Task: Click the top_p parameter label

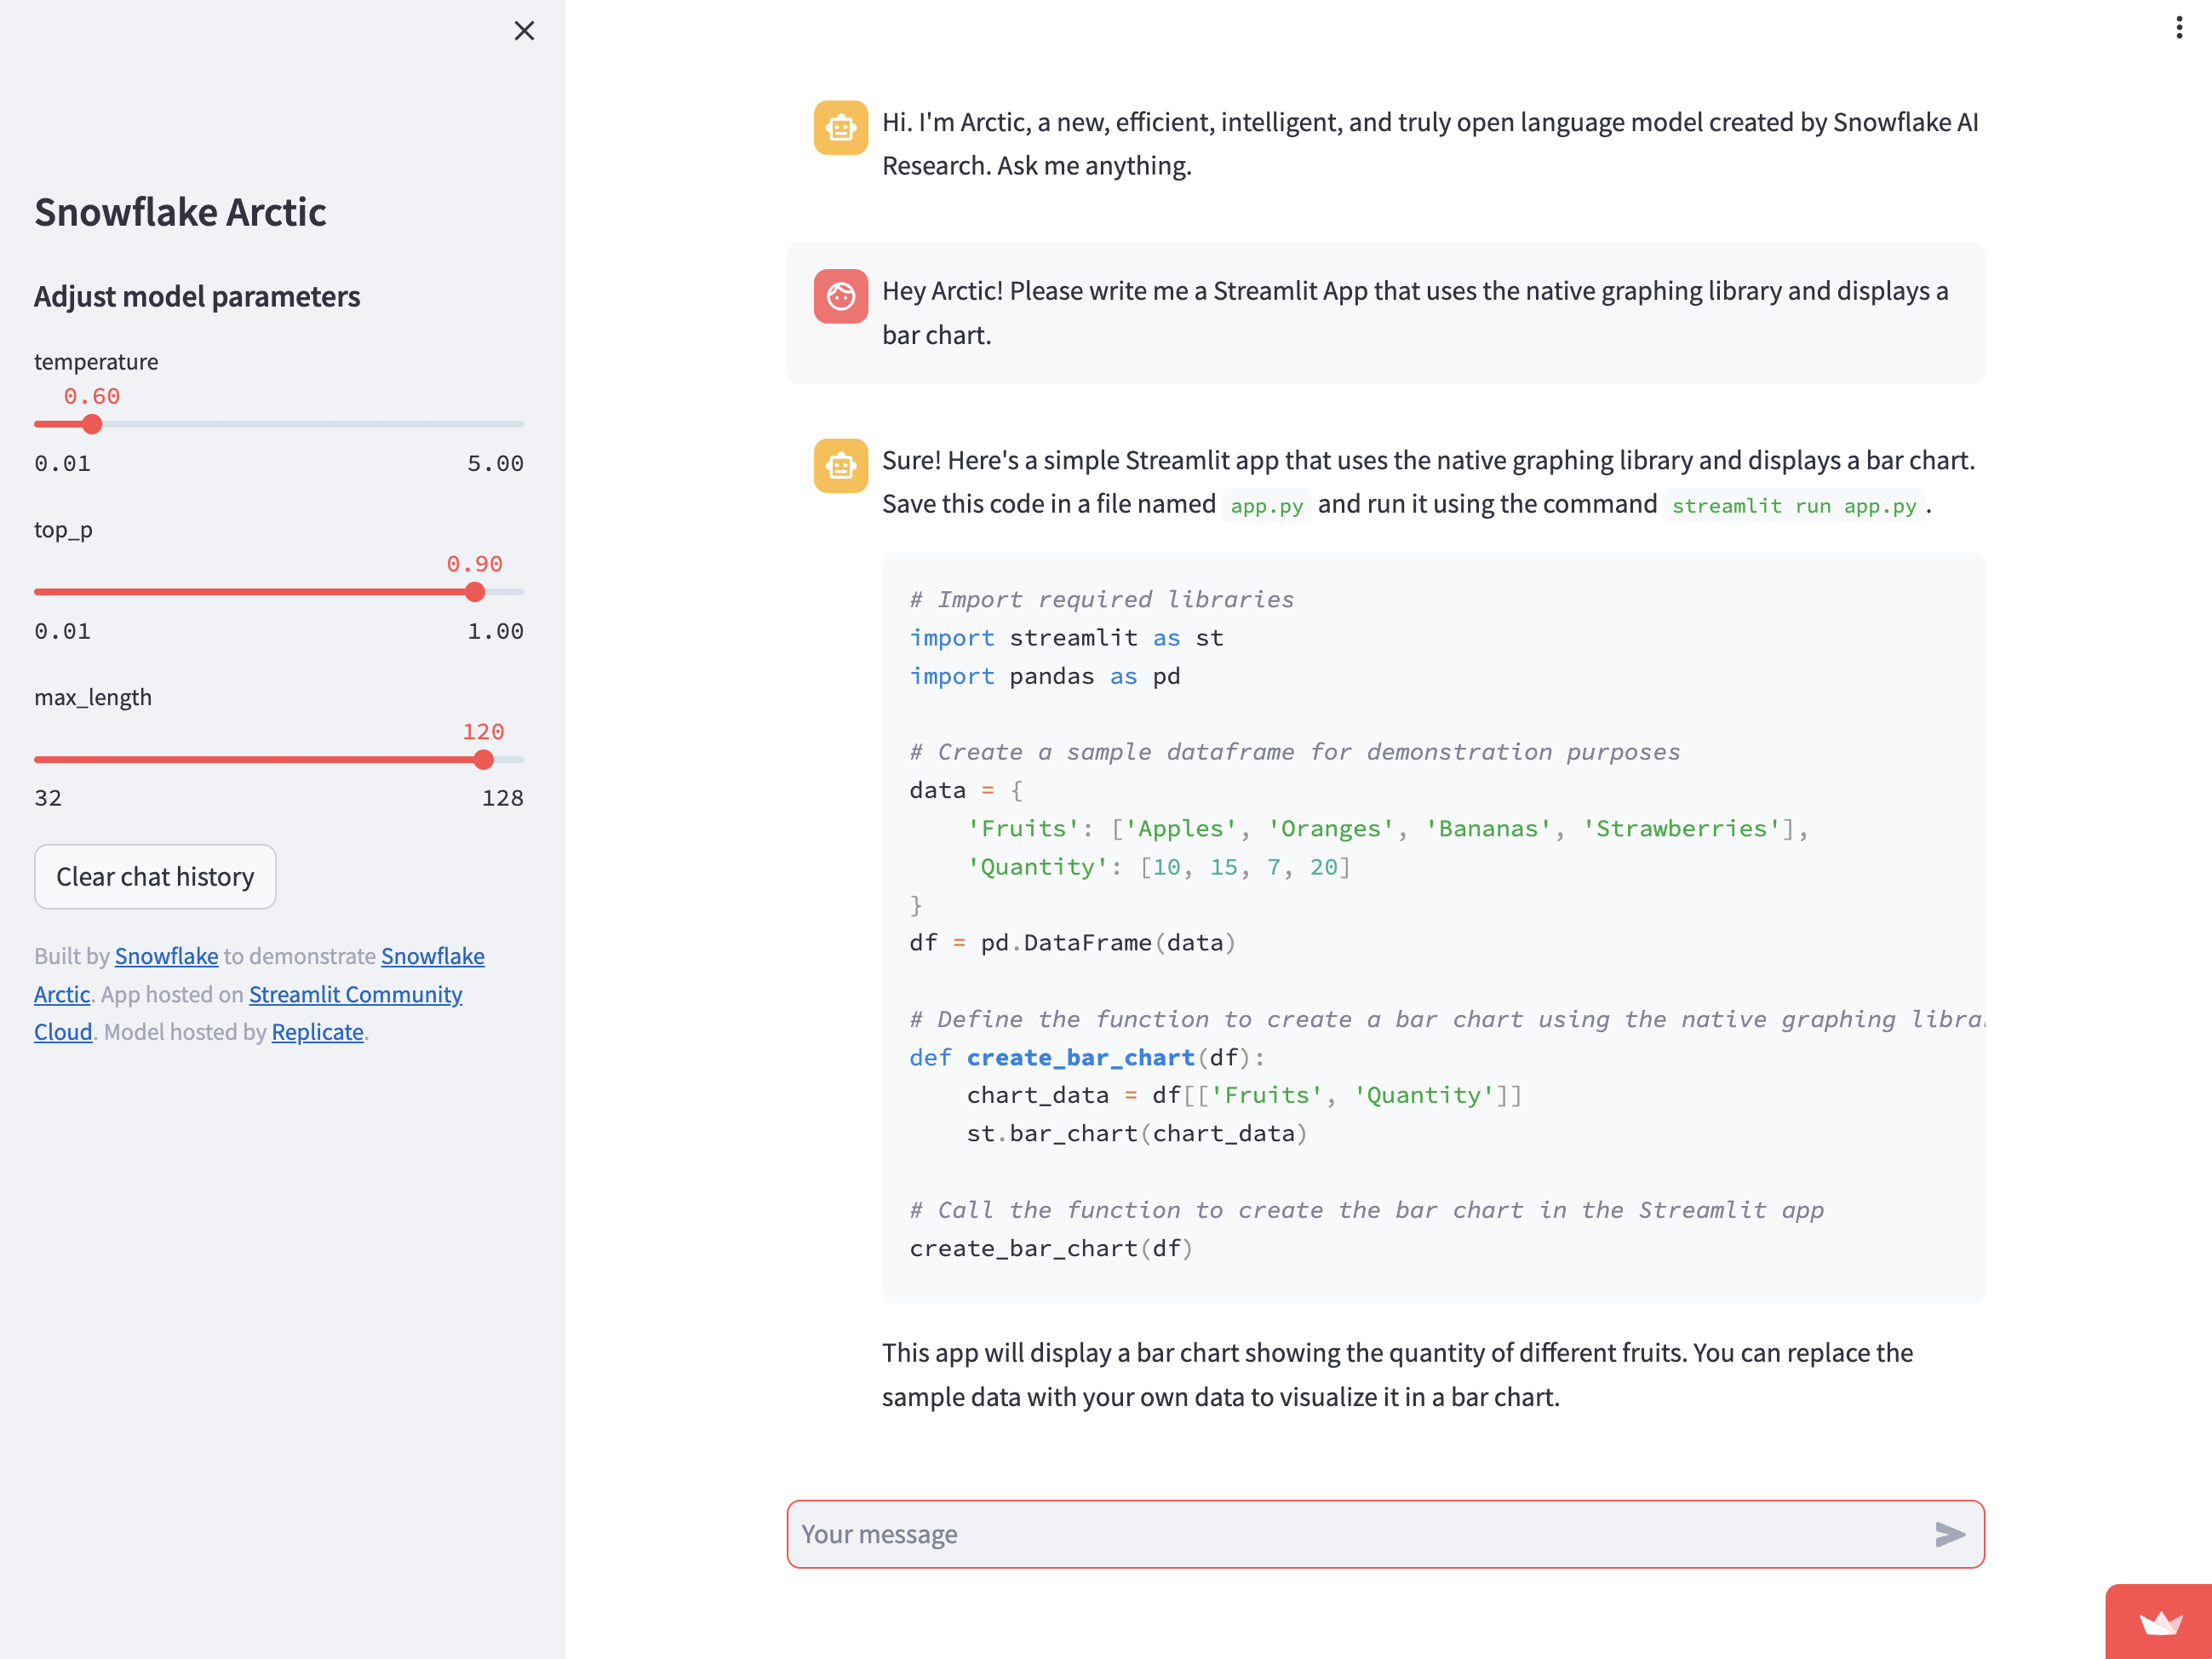Action: point(65,528)
